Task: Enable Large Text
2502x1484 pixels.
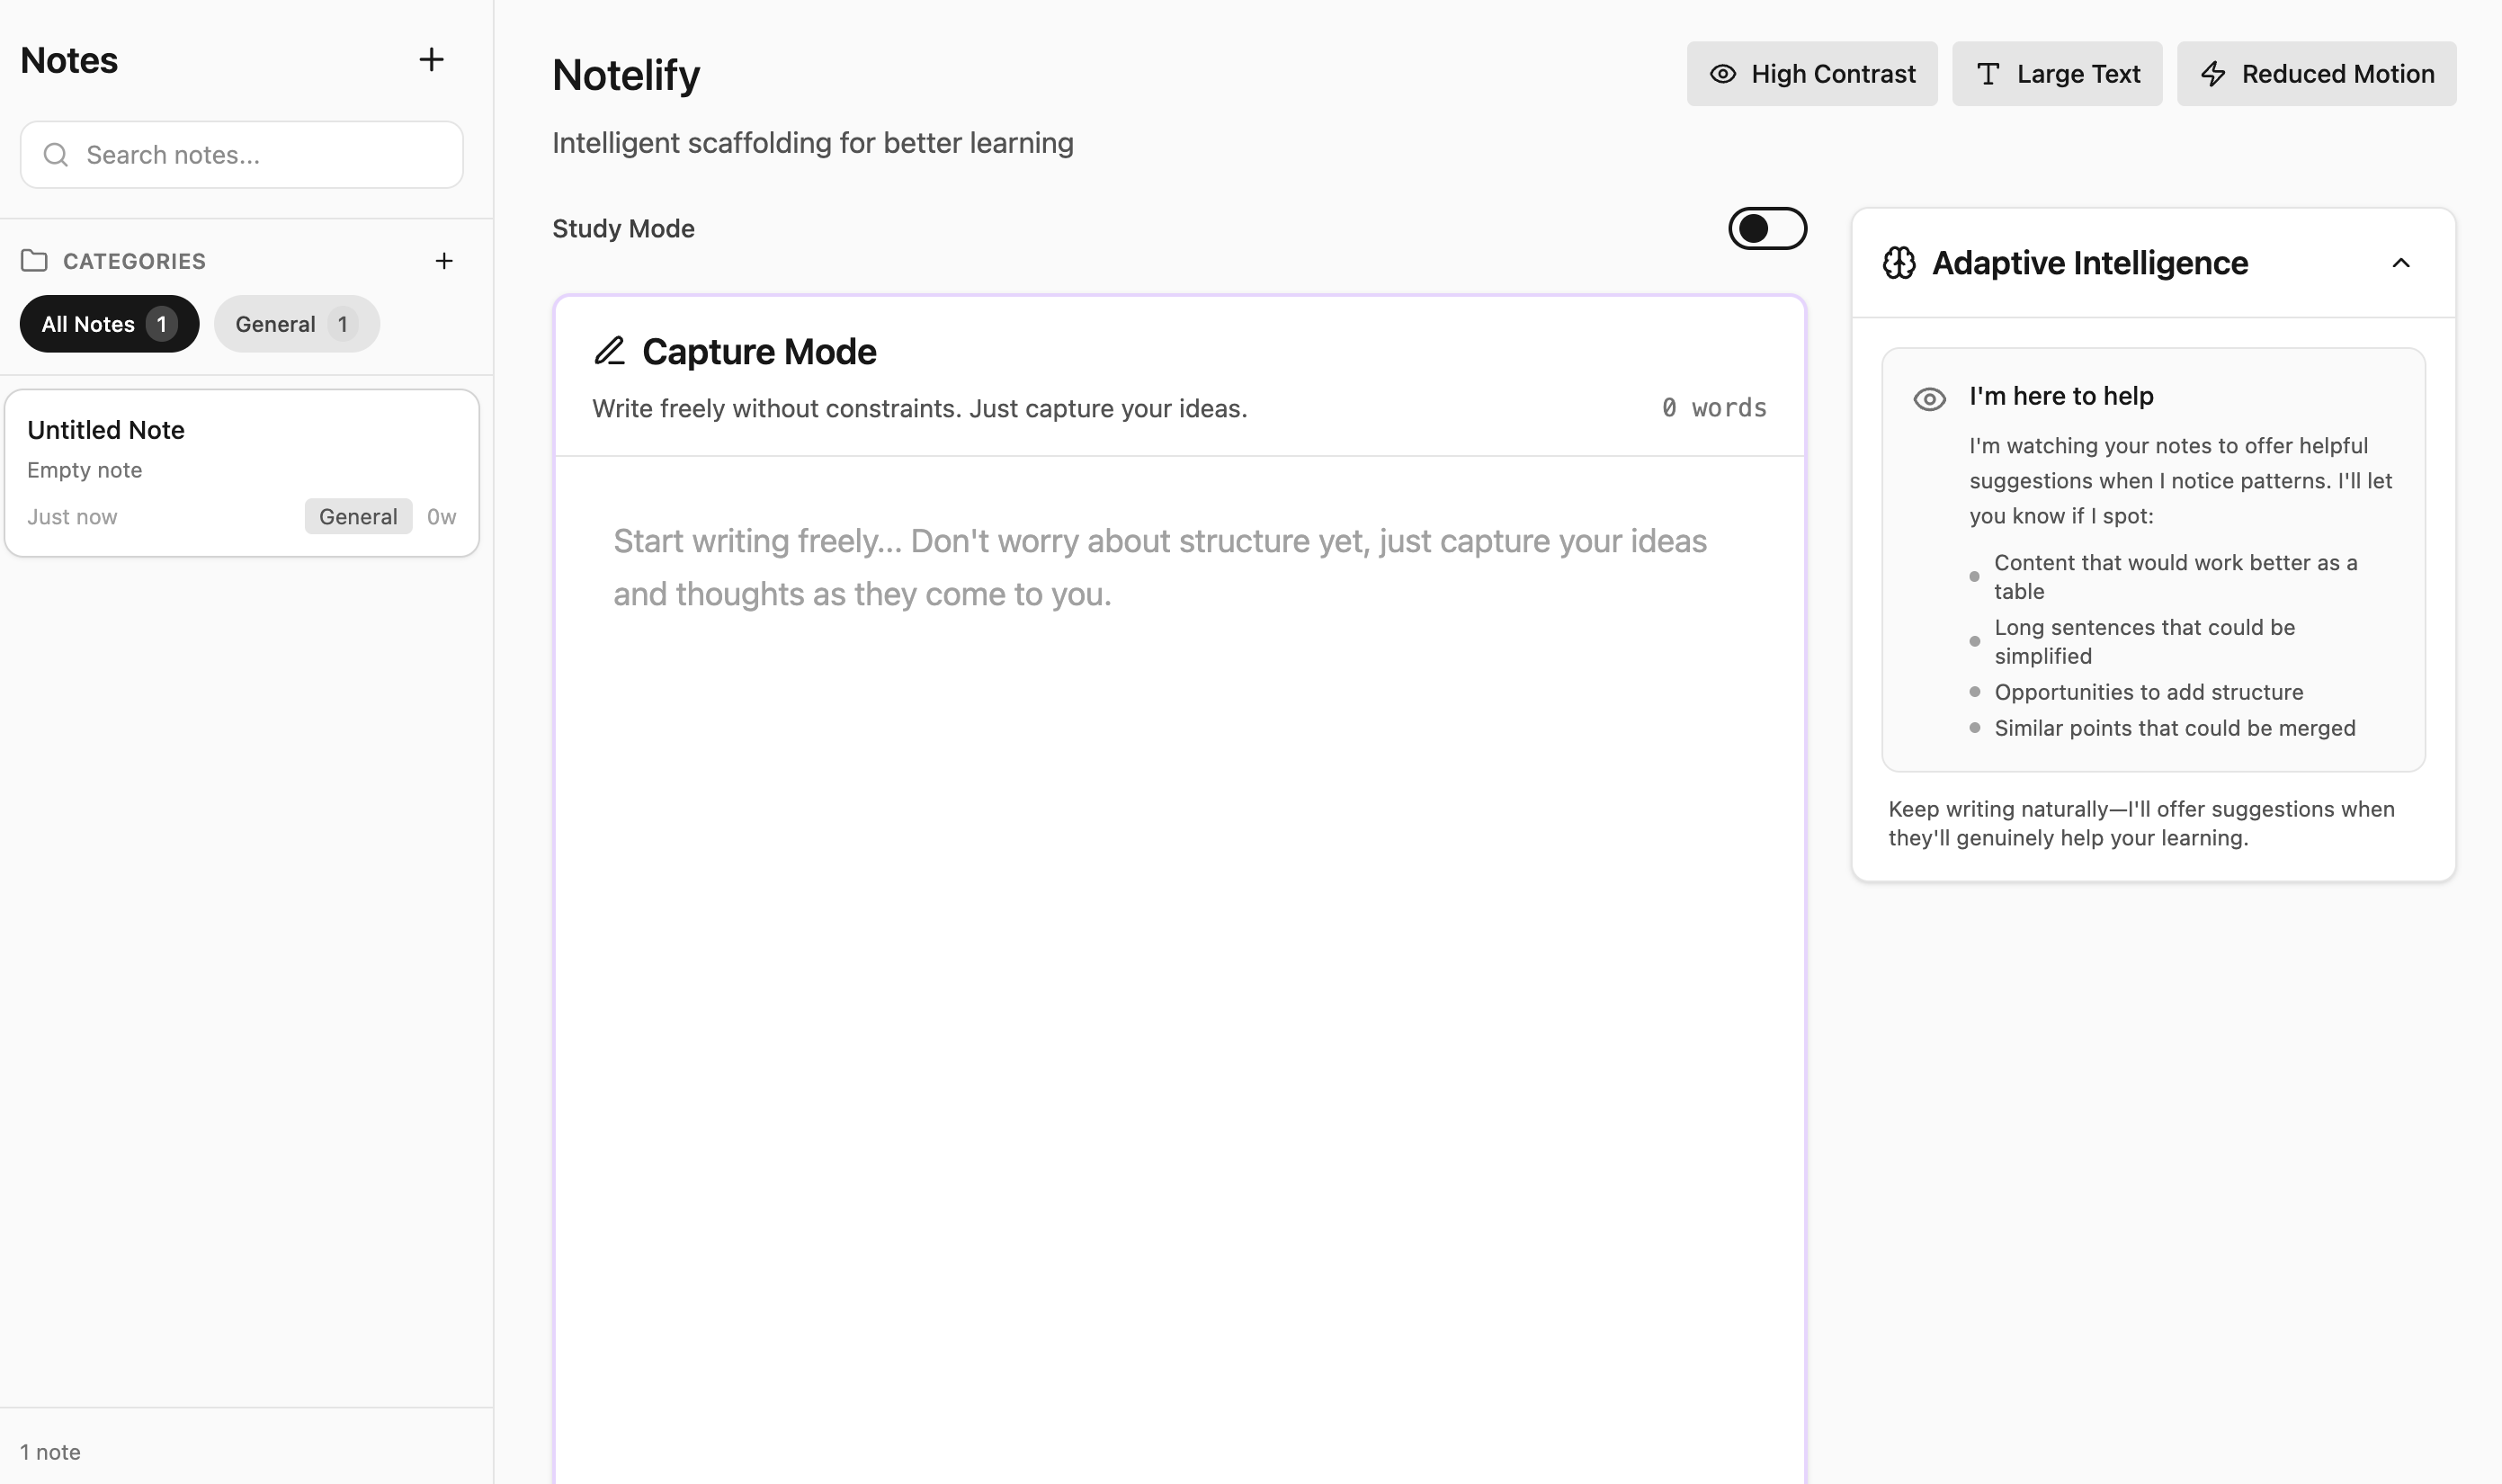Action: 2057,73
